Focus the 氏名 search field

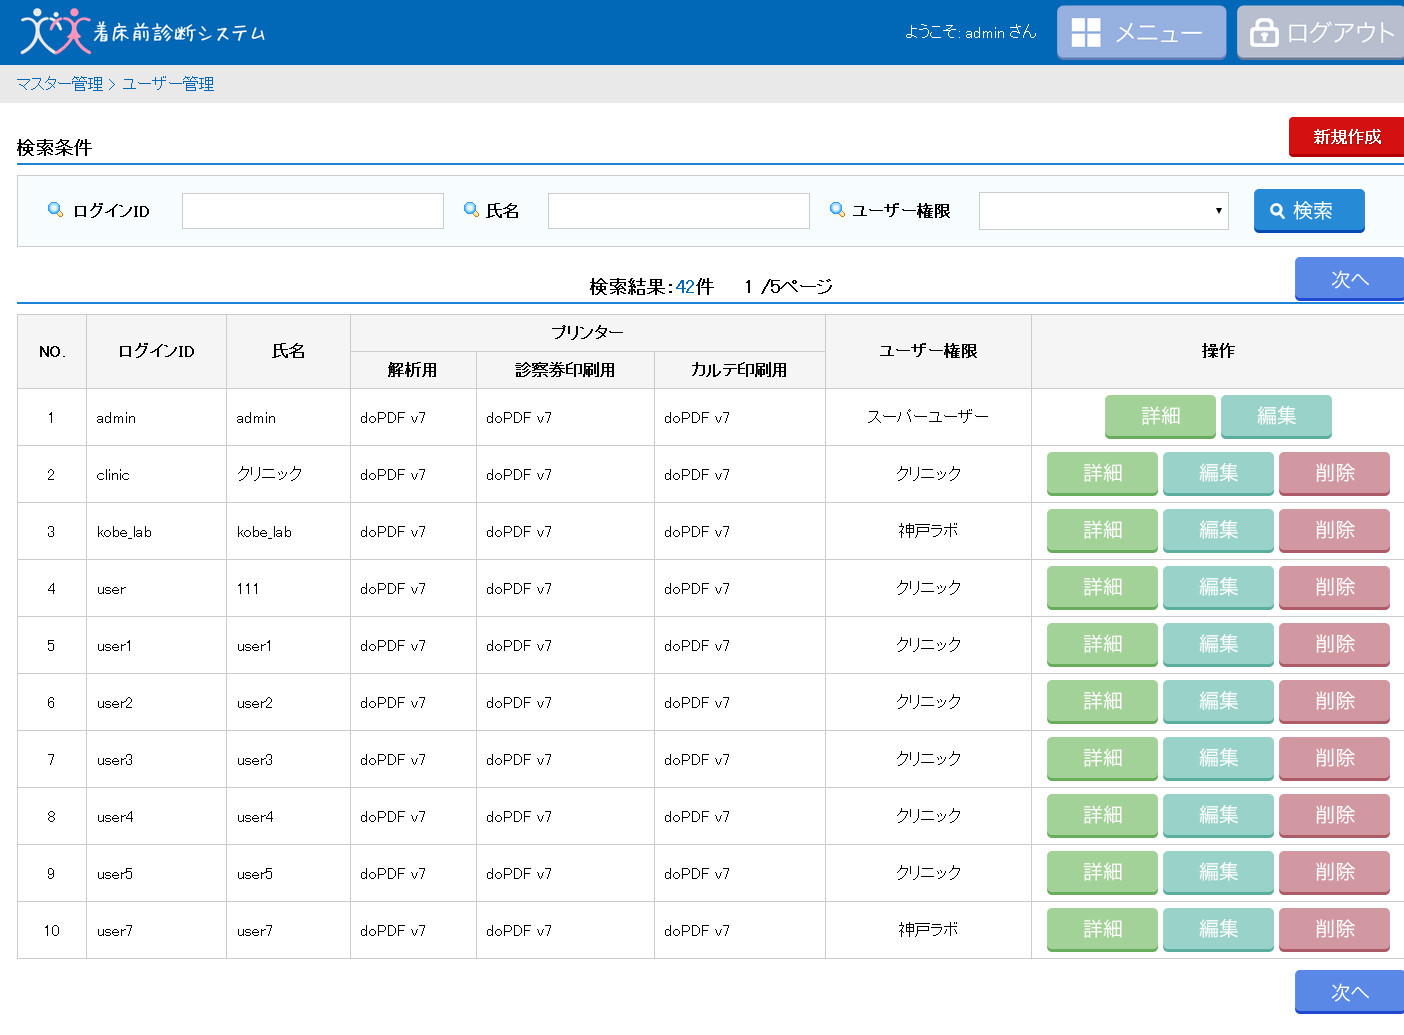(679, 211)
